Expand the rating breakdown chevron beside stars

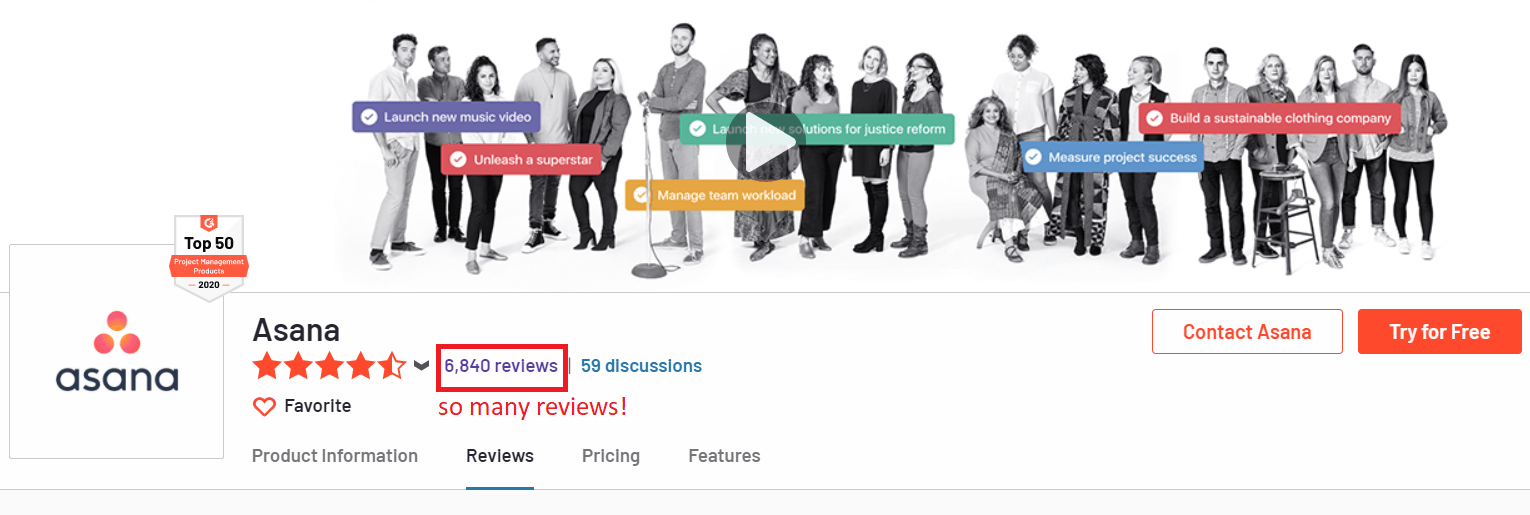421,366
